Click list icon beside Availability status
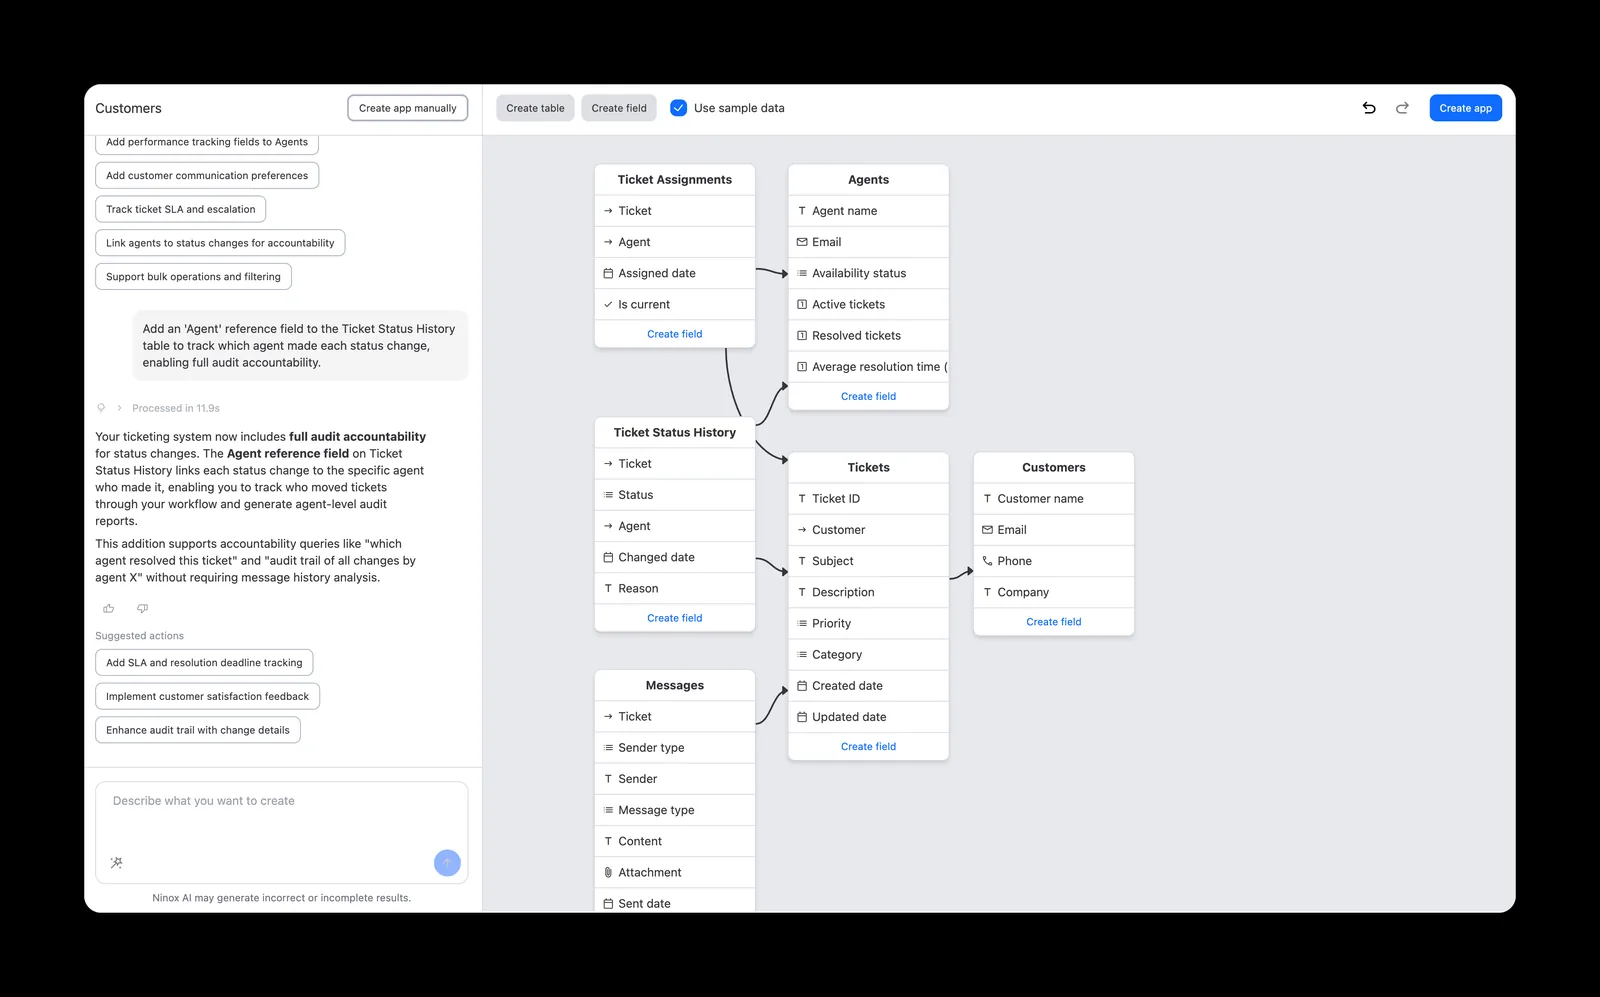 802,273
